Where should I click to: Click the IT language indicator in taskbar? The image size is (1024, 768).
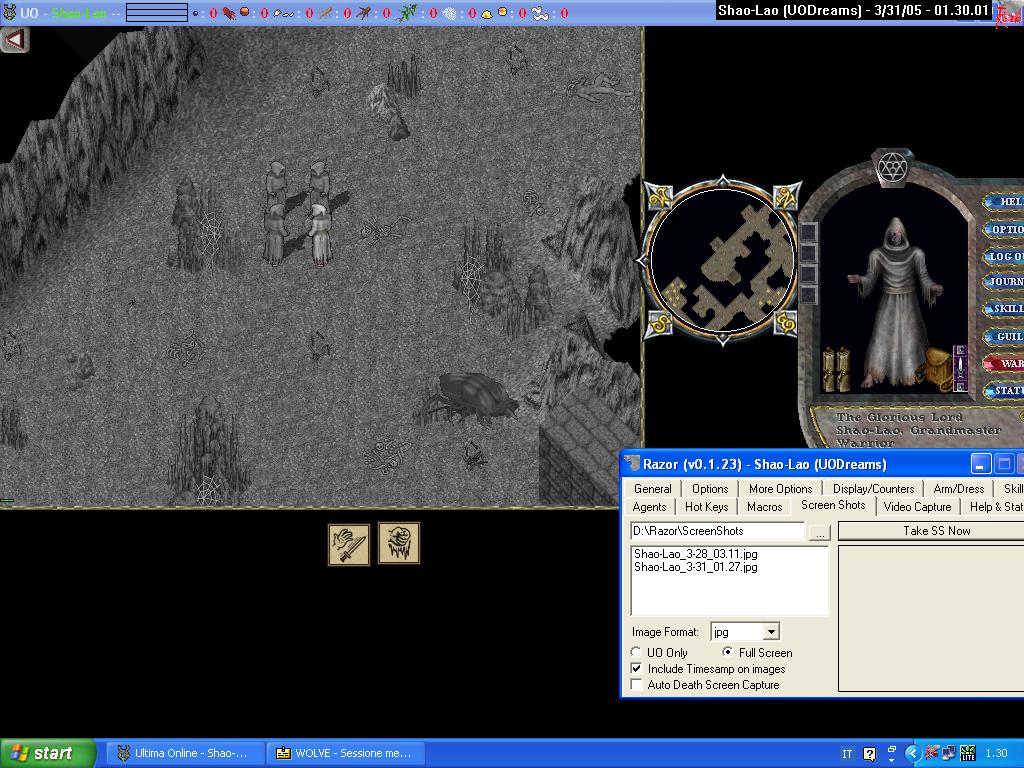(847, 754)
